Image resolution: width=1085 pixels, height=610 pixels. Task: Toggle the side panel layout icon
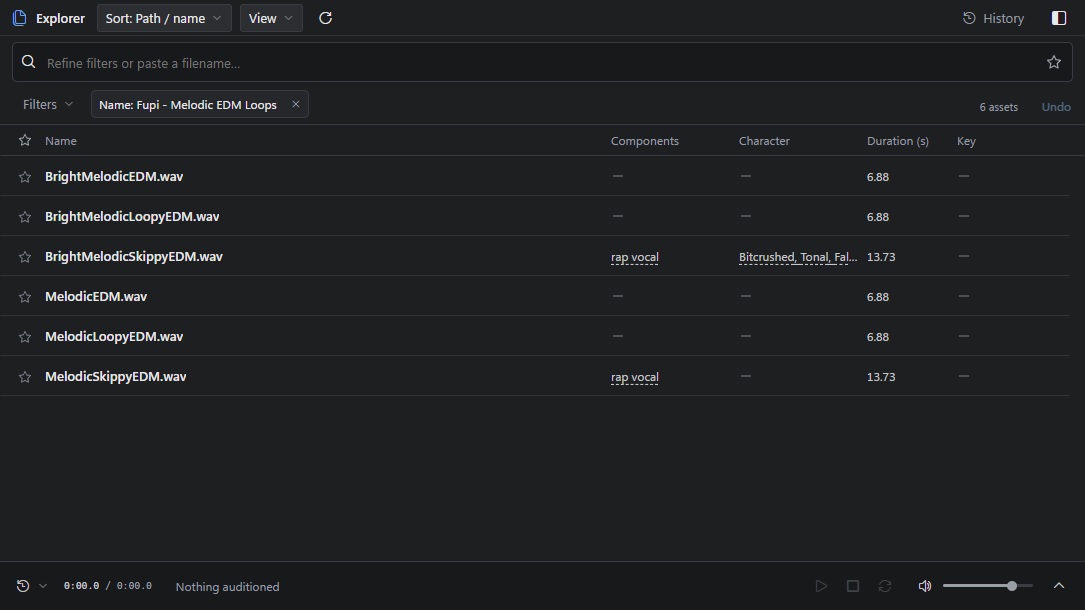pyautogui.click(x=1059, y=18)
